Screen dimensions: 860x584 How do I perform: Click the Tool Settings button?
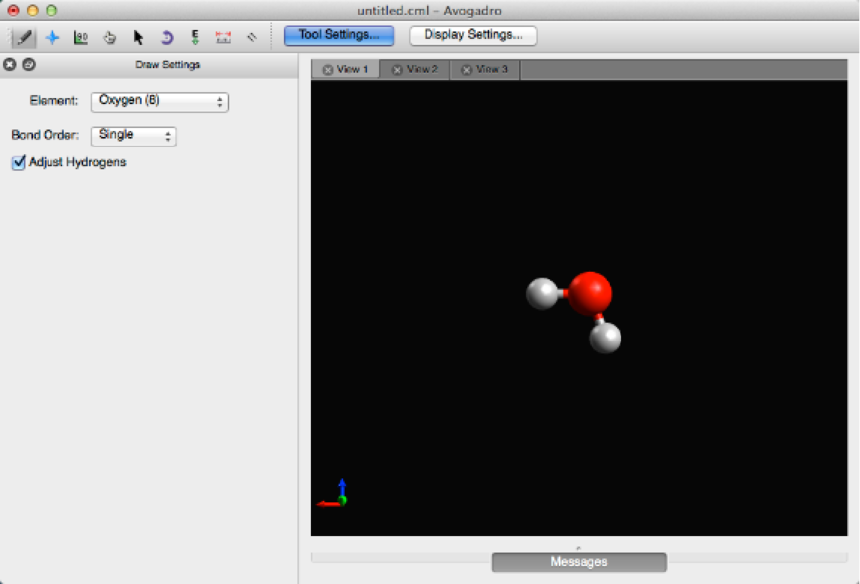click(x=339, y=35)
